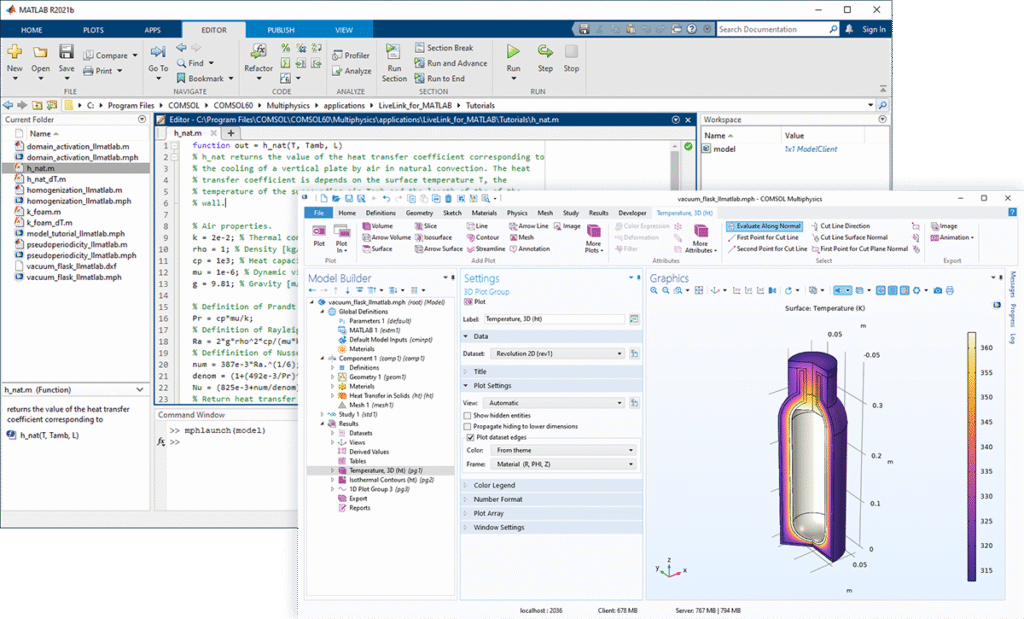The height and width of the screenshot is (619, 1024).
Task: Add Annotation in COMSOL ribbon
Action: (x=529, y=249)
